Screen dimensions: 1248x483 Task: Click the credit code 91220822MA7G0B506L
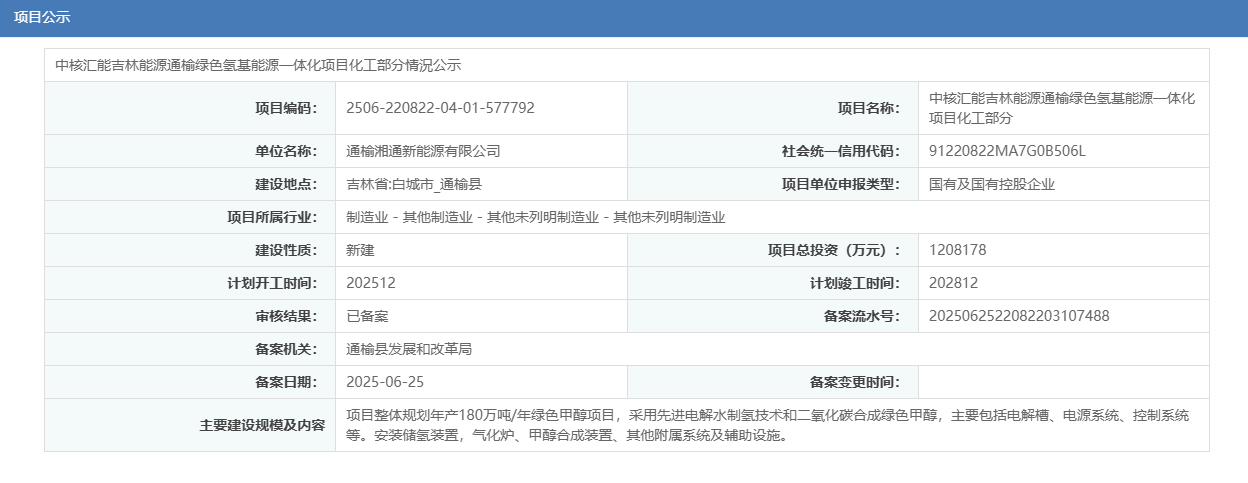(1007, 151)
